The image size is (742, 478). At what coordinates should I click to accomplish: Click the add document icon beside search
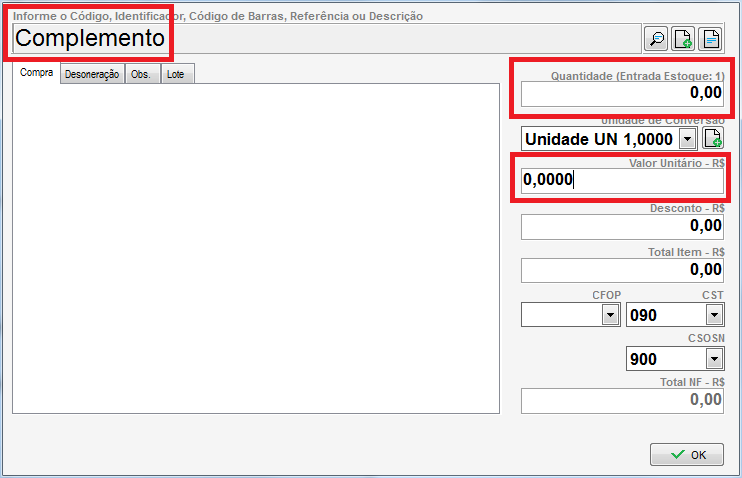pos(683,39)
